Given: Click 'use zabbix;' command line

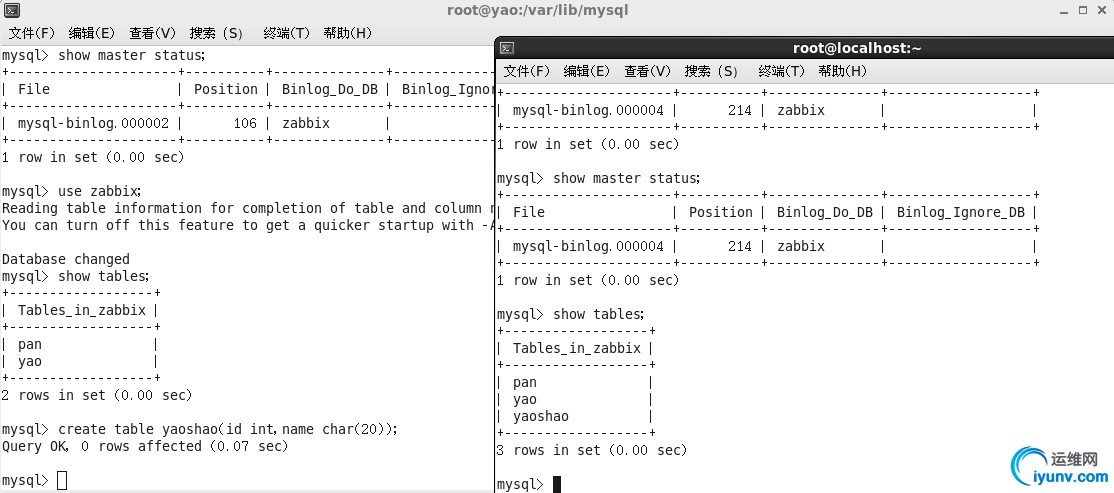Looking at the screenshot, I should tap(72, 191).
